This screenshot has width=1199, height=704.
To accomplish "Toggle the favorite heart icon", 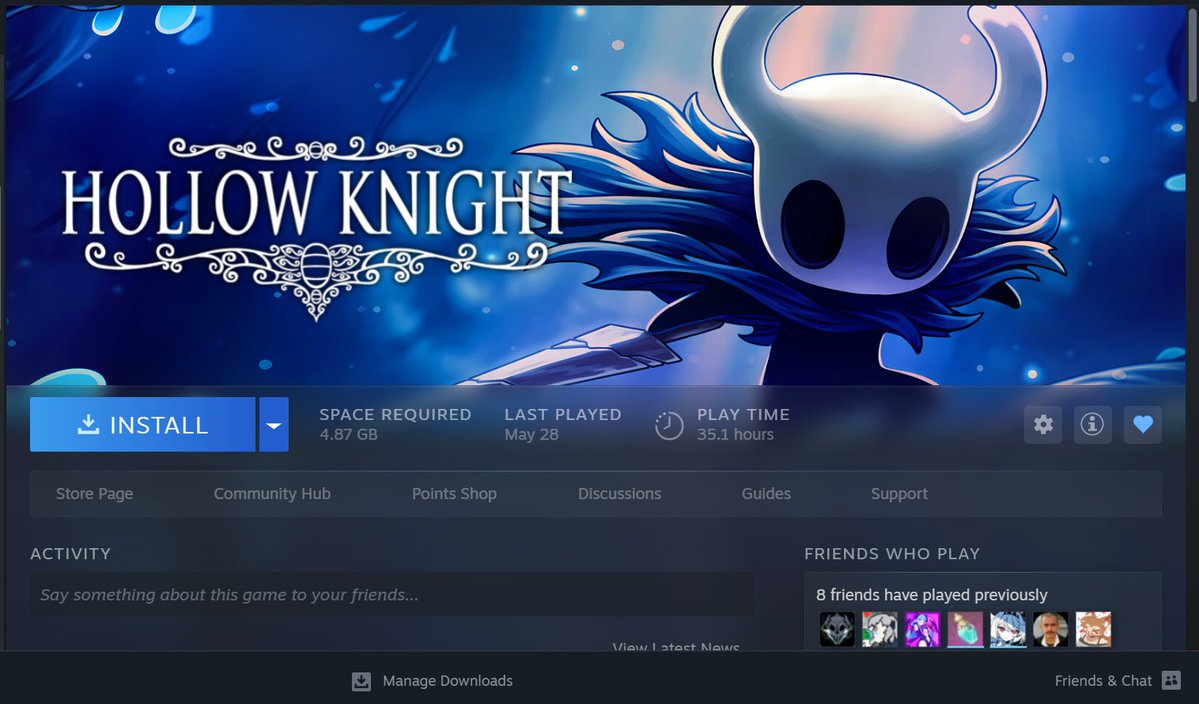I will (1142, 424).
